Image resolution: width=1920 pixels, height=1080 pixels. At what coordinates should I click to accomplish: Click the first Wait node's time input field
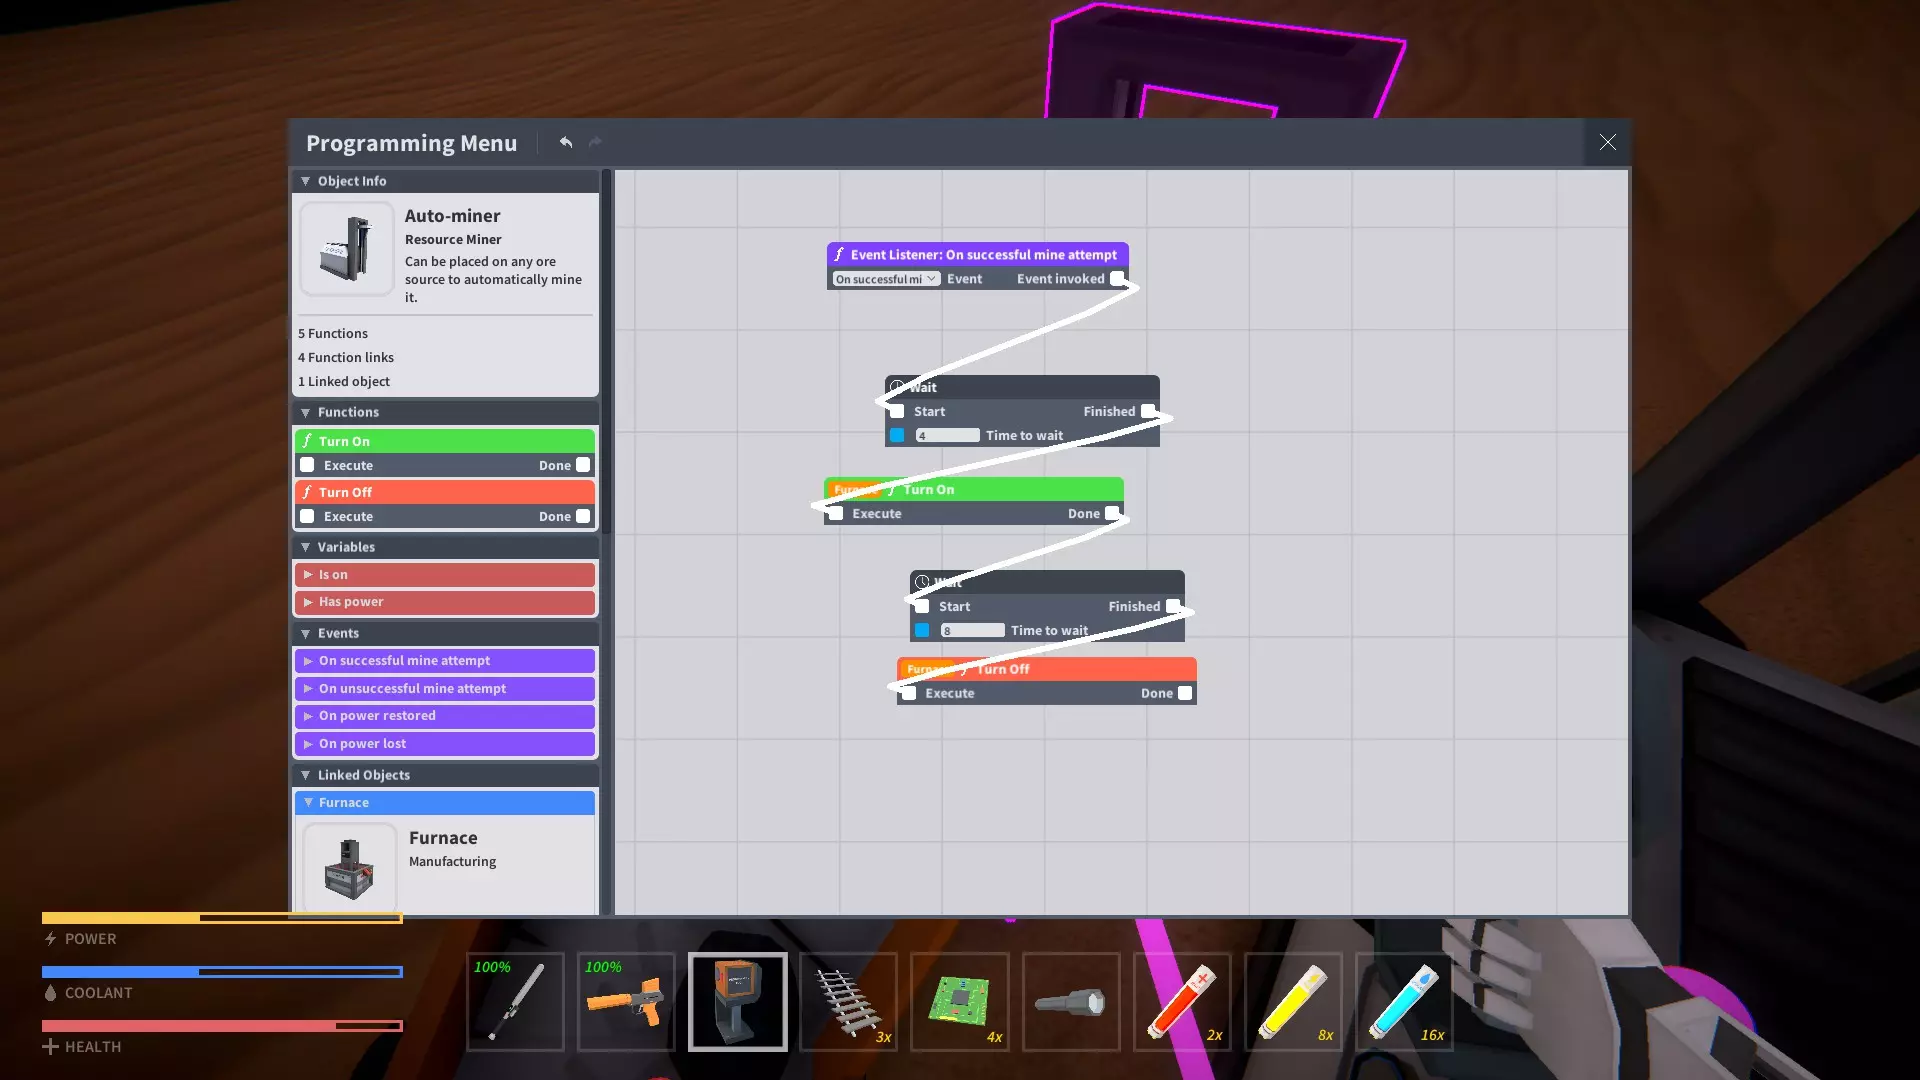pos(947,435)
